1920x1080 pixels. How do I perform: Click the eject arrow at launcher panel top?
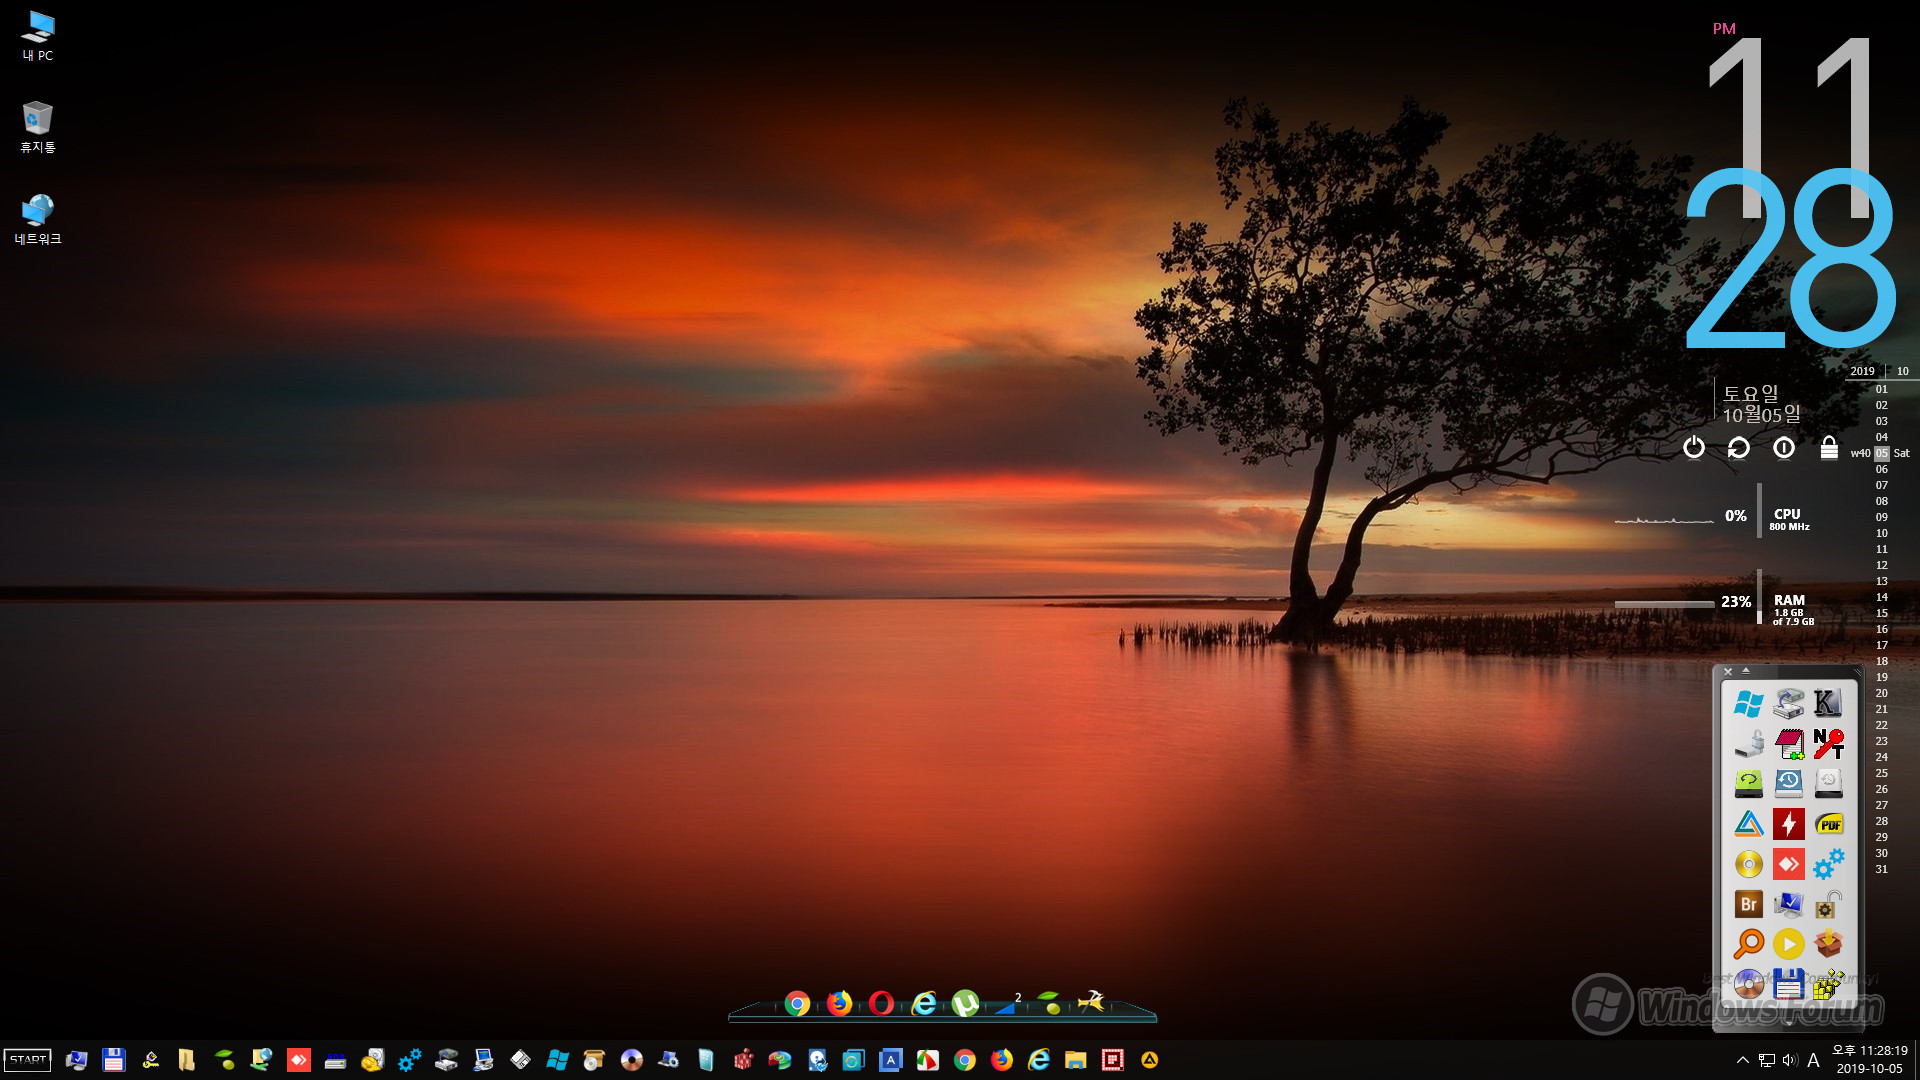1746,670
